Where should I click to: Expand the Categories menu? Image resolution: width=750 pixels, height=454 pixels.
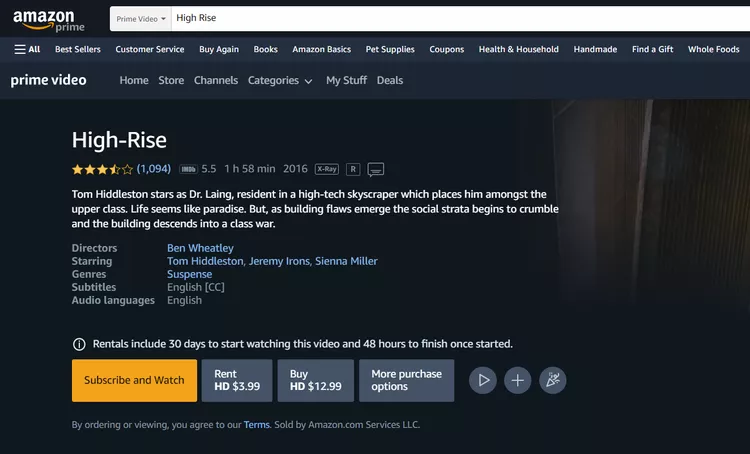[280, 80]
